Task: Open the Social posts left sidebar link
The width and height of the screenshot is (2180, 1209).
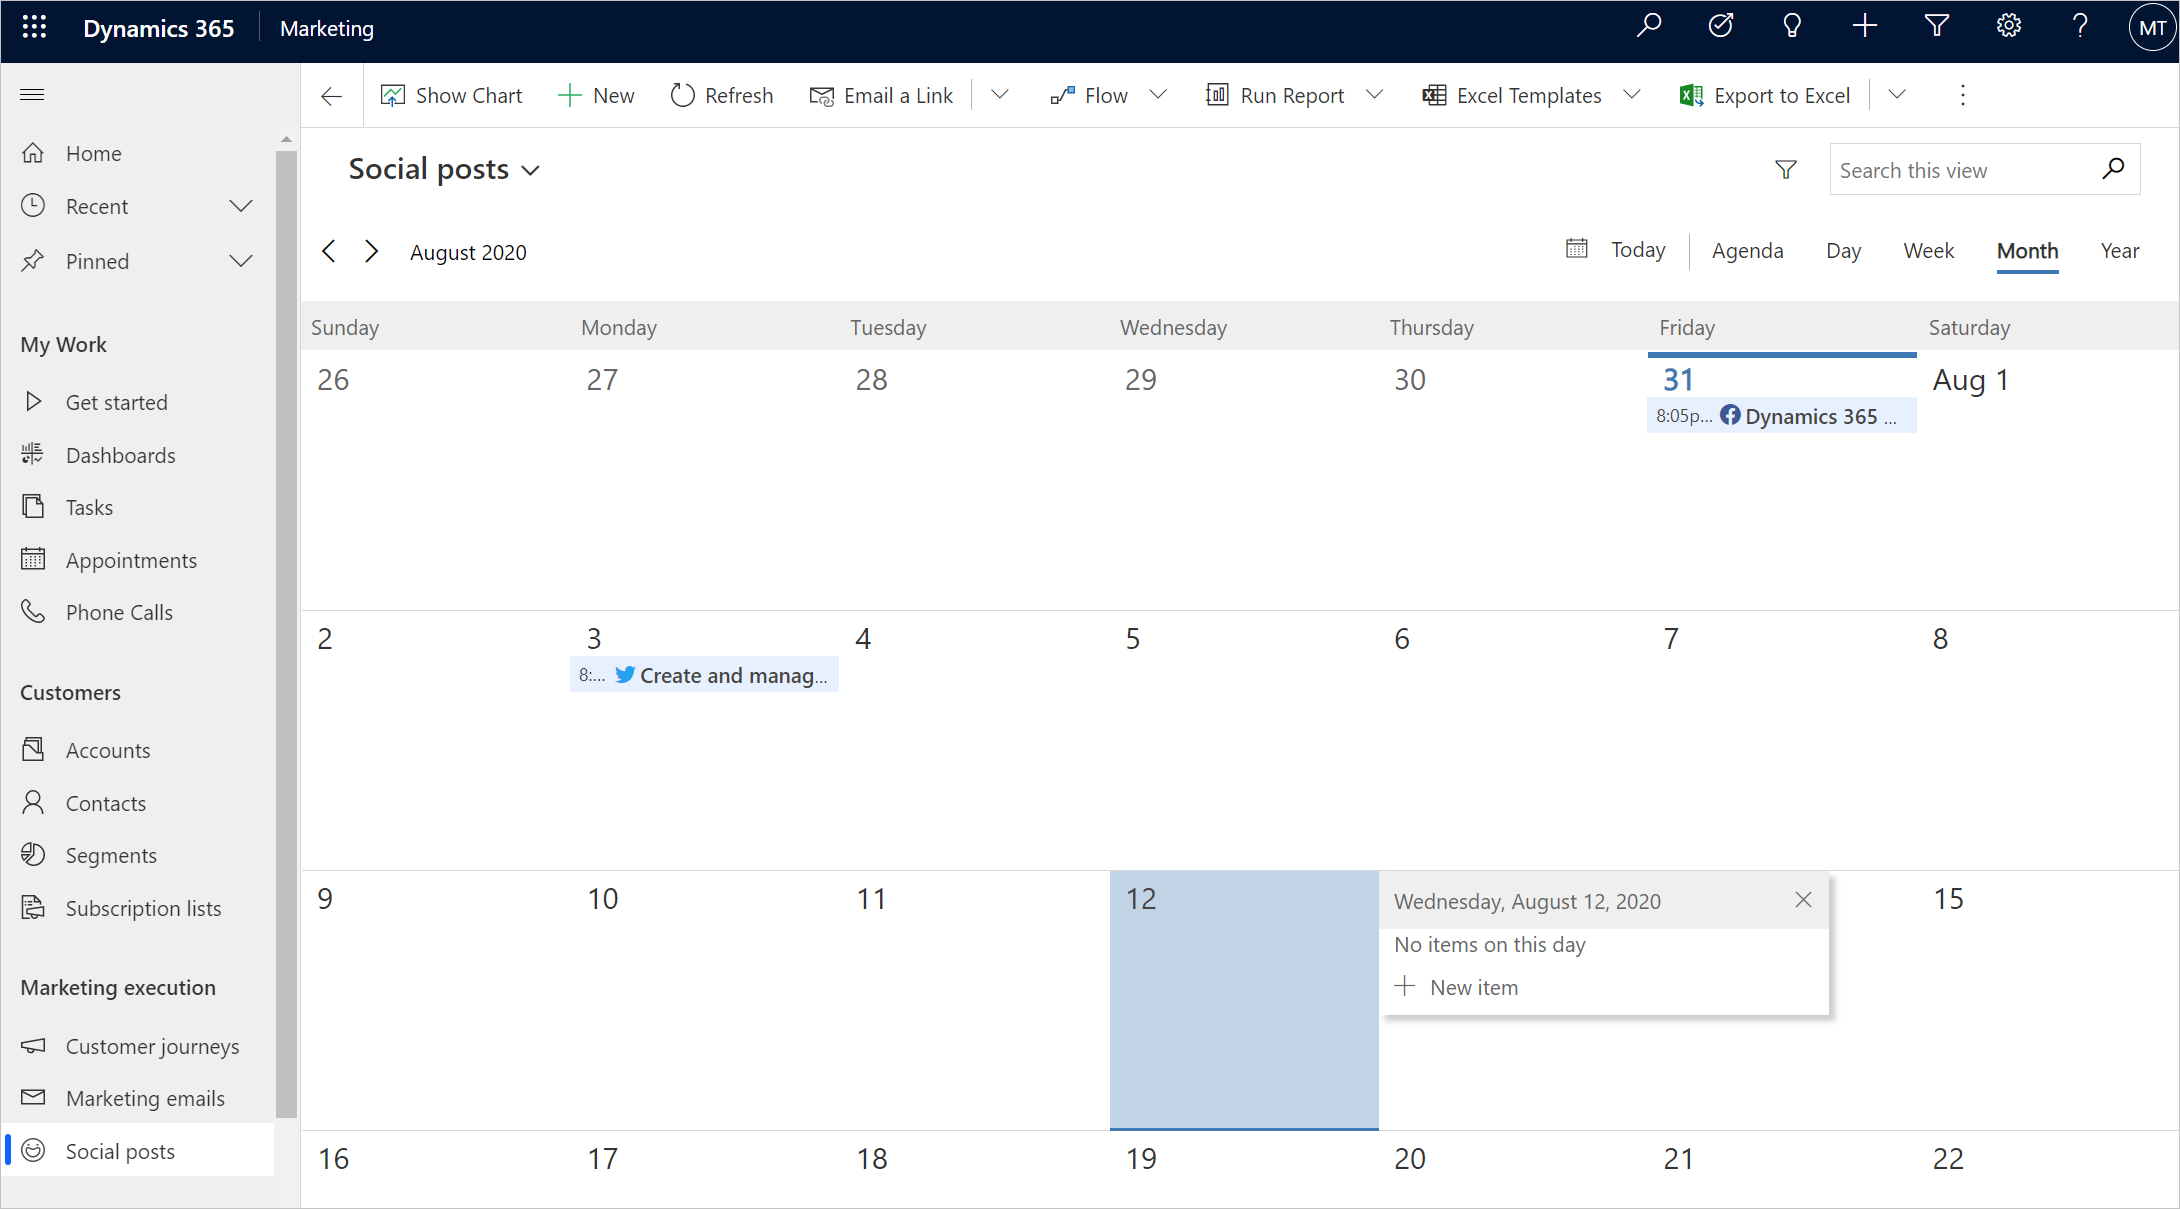Action: (x=119, y=1151)
